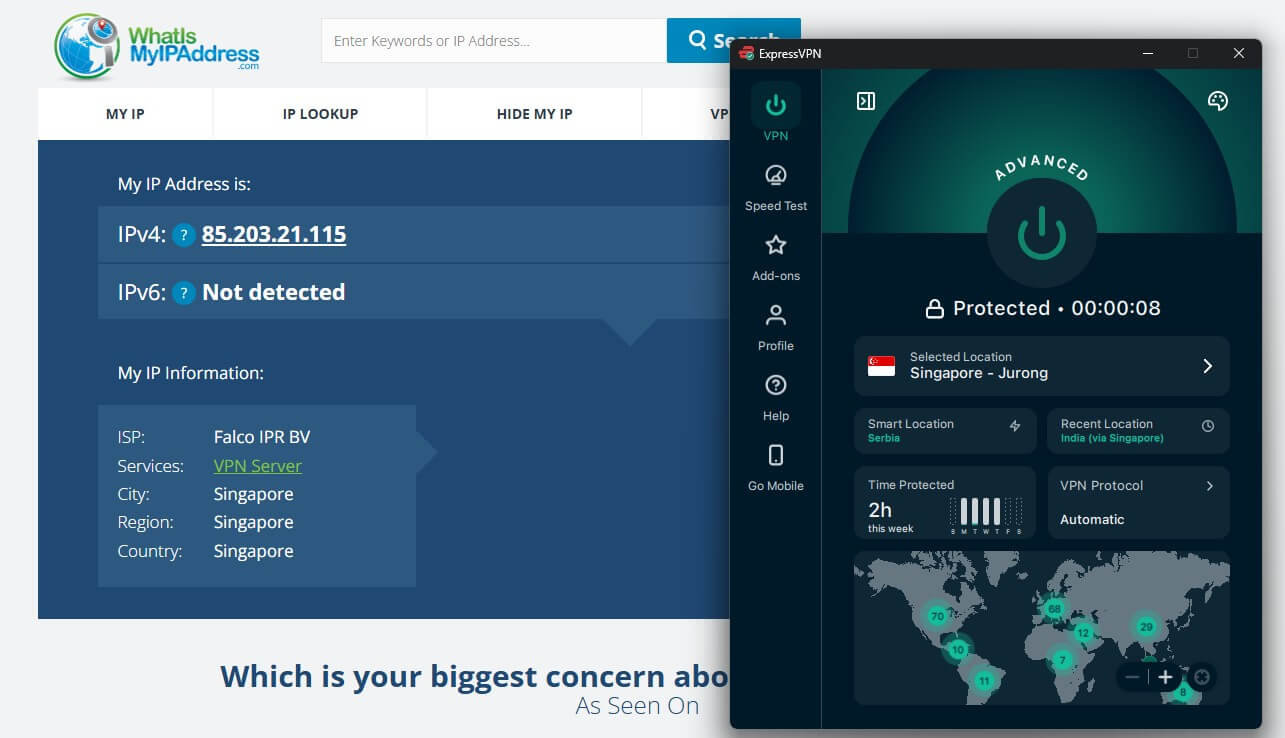Zoom in the server map with plus
Screen dimensions: 1285x738
[1165, 677]
